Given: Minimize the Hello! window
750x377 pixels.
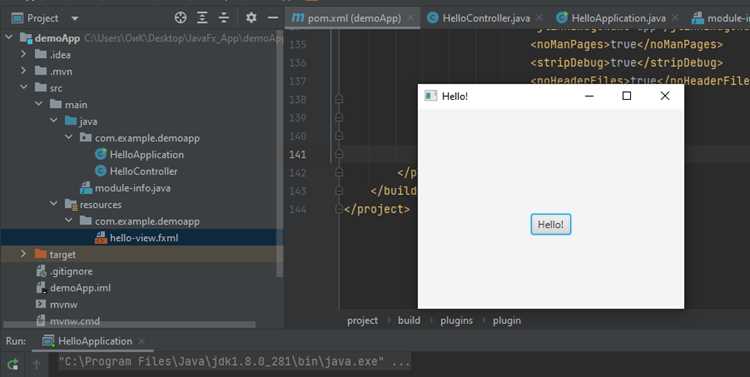Looking at the screenshot, I should coord(589,96).
